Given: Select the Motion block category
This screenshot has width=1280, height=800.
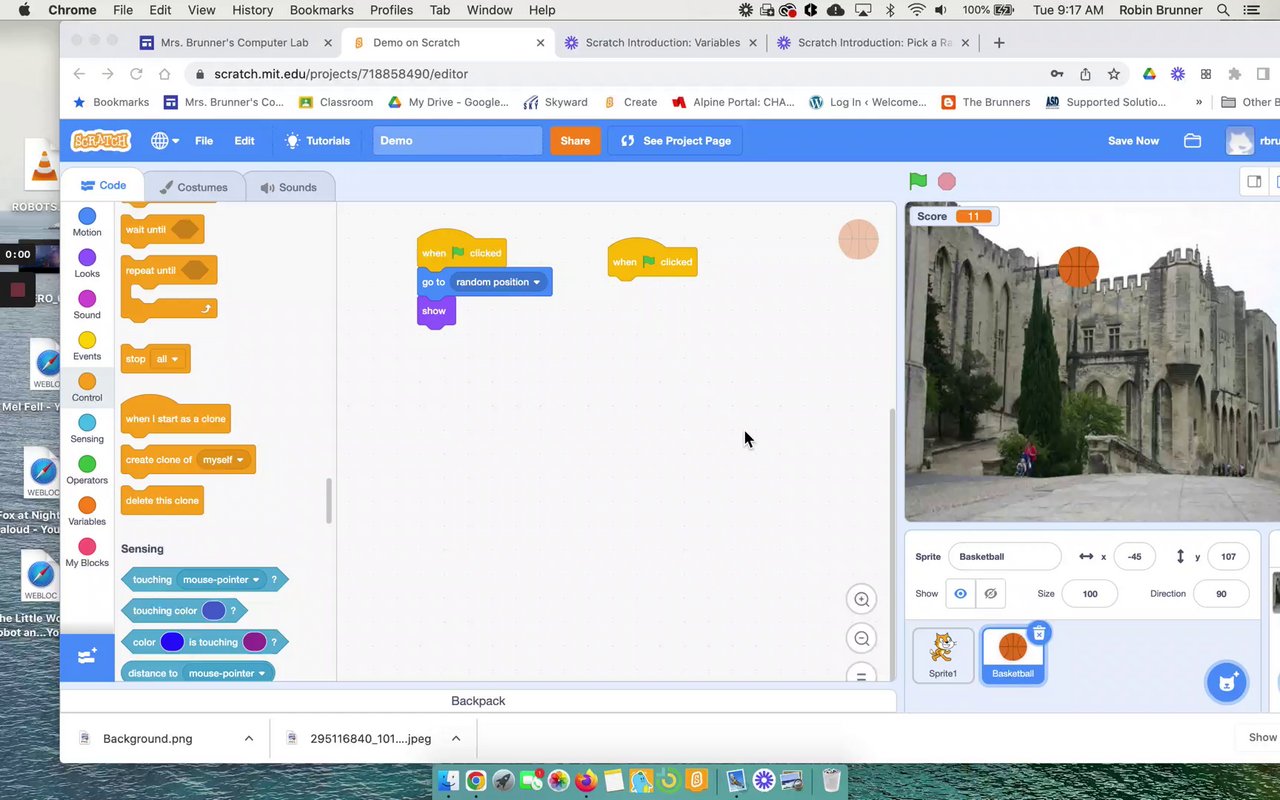Looking at the screenshot, I should pos(87,222).
